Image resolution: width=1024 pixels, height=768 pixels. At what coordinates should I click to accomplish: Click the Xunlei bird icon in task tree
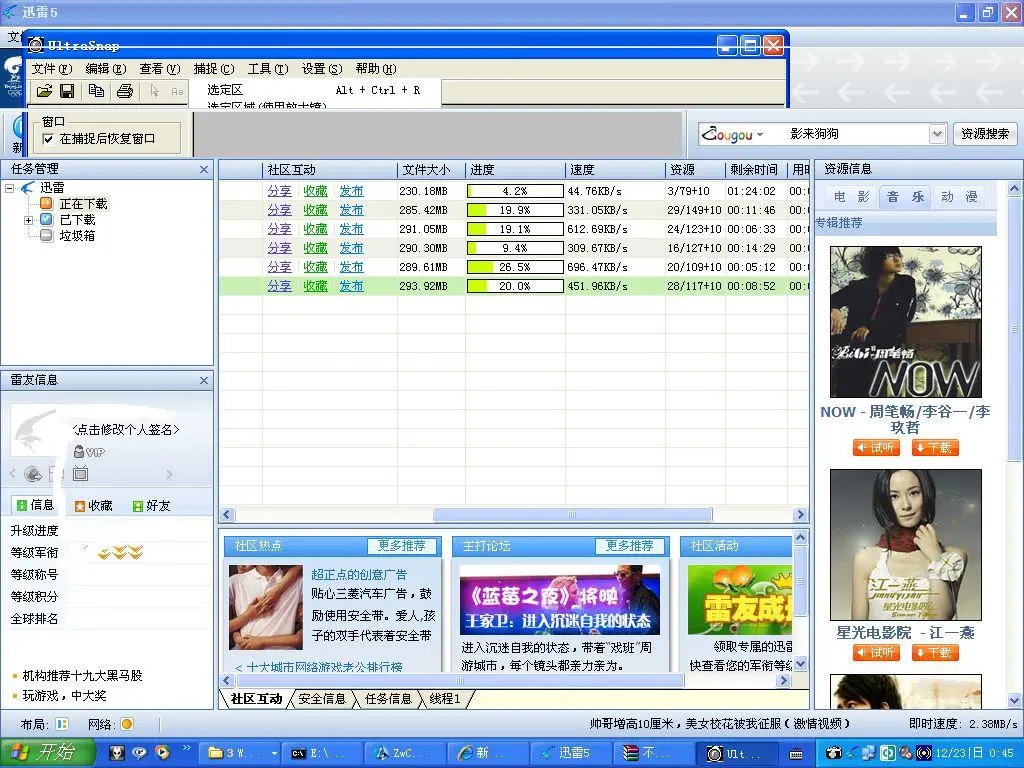(x=27, y=188)
